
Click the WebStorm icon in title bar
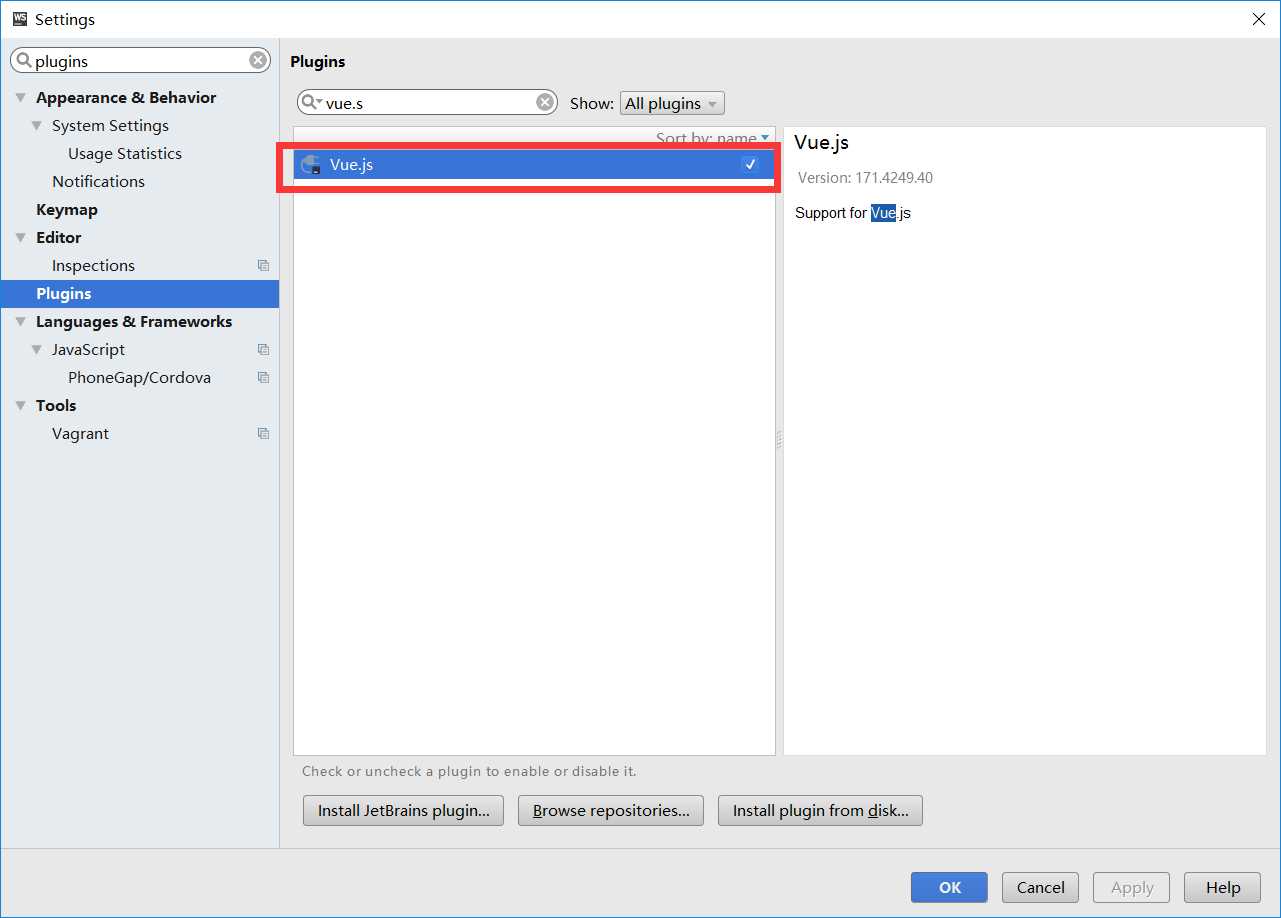[x=20, y=19]
